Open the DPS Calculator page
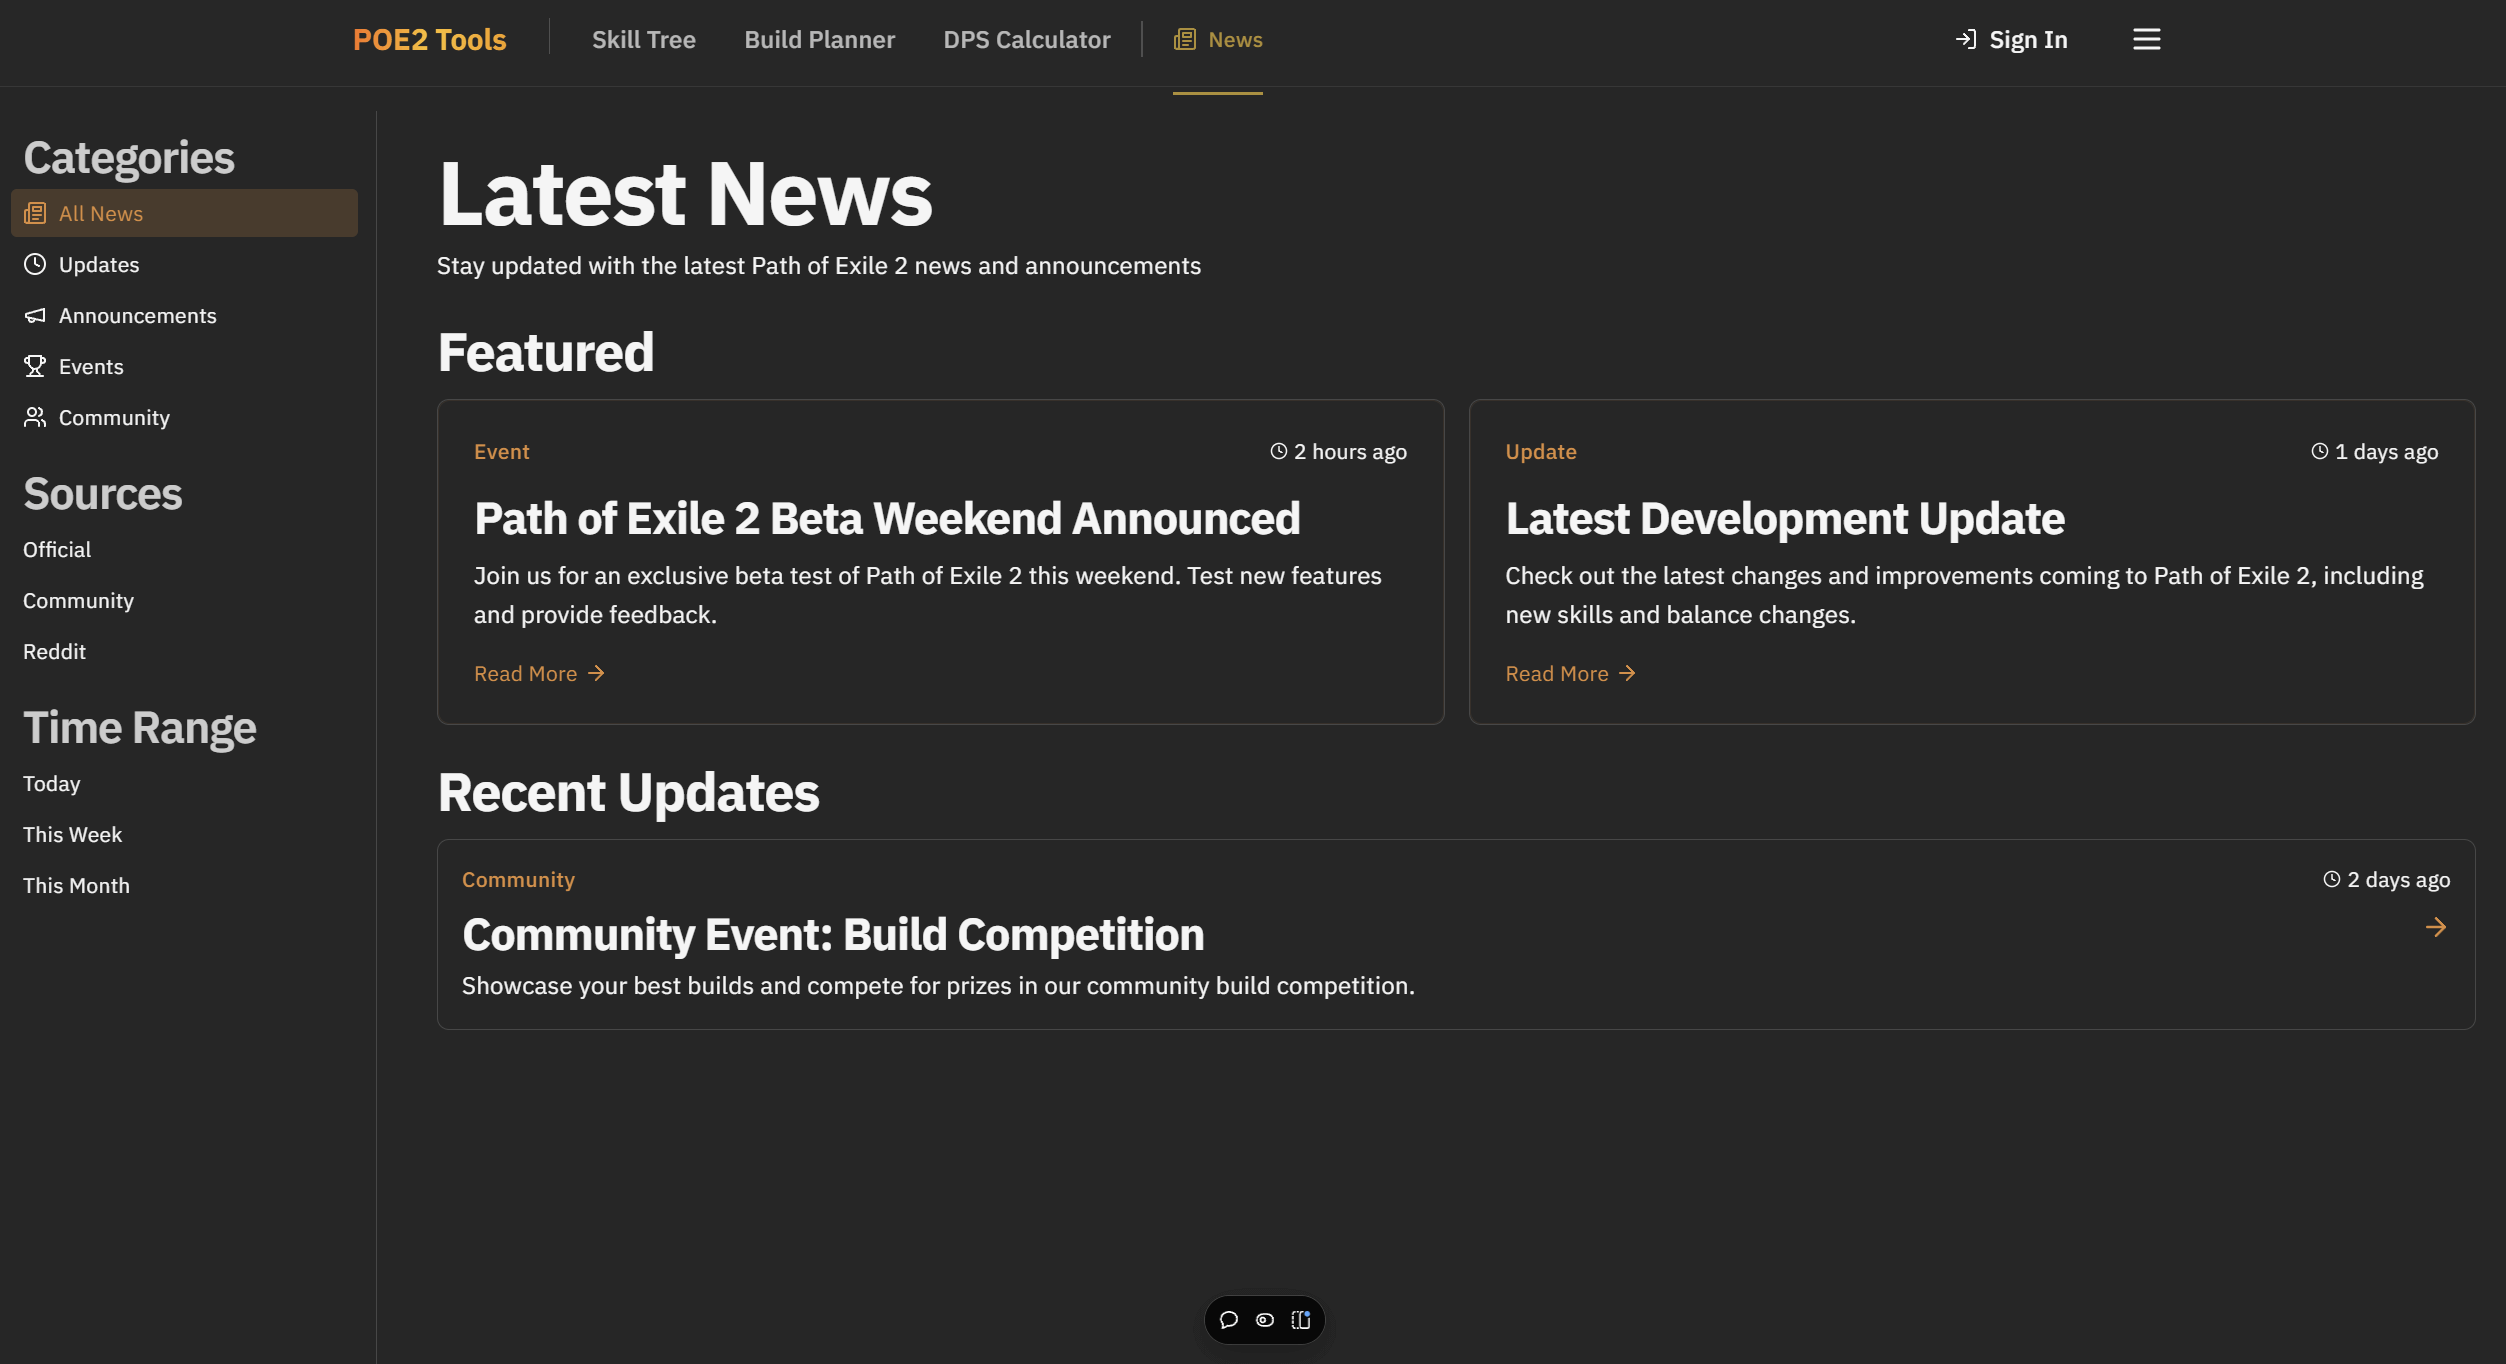This screenshot has height=1364, width=2506. (1027, 39)
